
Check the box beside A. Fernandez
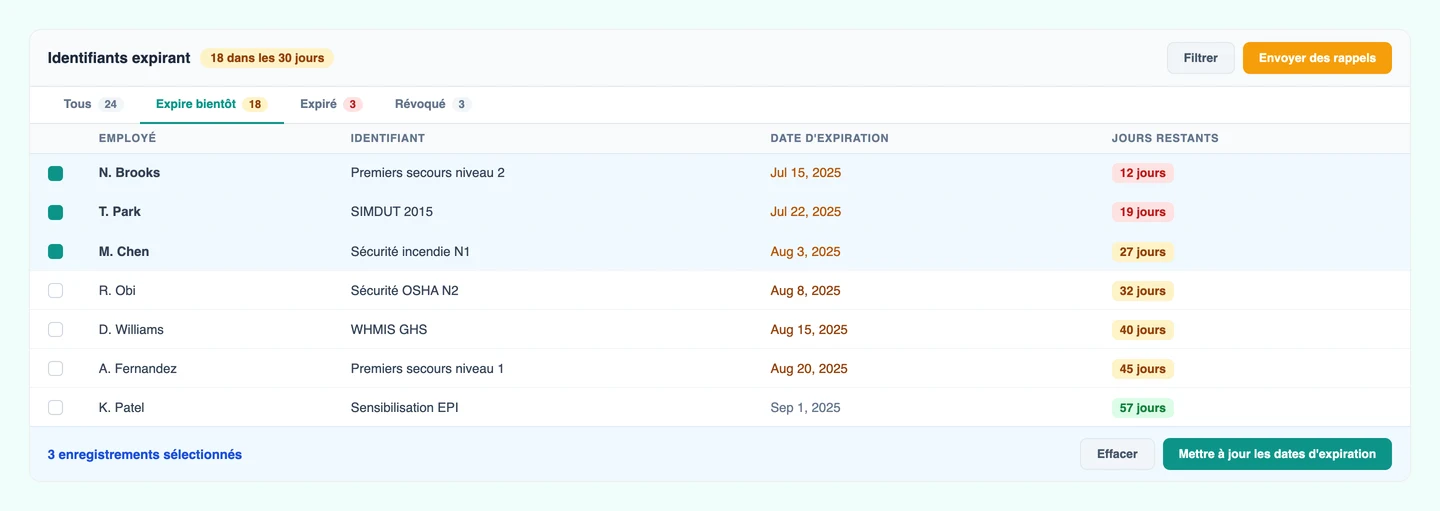(56, 369)
